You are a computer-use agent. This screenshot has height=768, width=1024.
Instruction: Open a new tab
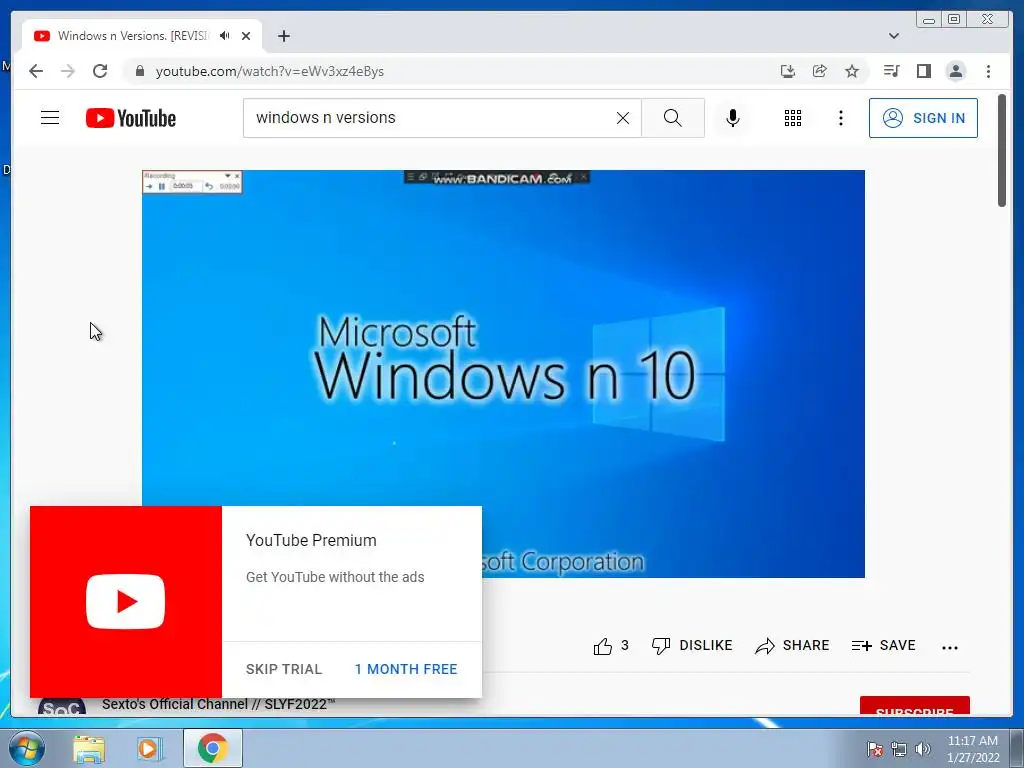(283, 36)
